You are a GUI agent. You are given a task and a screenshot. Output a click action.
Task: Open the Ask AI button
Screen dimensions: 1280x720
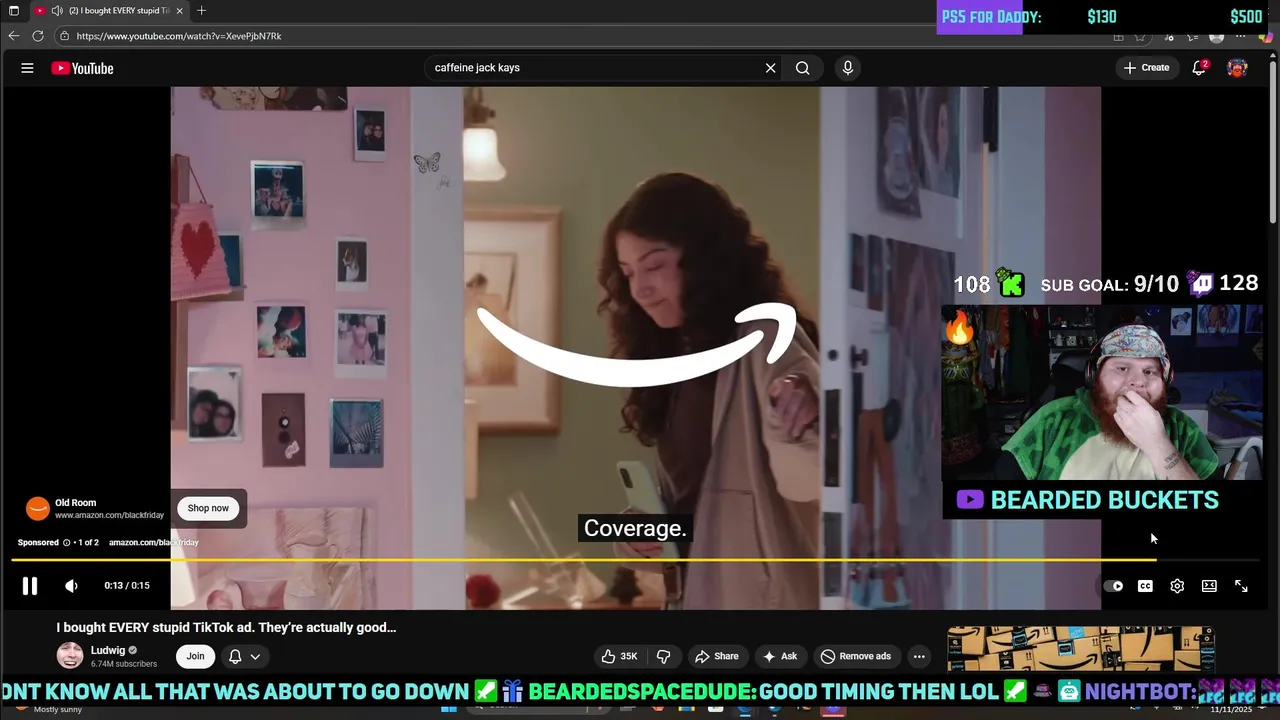coord(779,656)
